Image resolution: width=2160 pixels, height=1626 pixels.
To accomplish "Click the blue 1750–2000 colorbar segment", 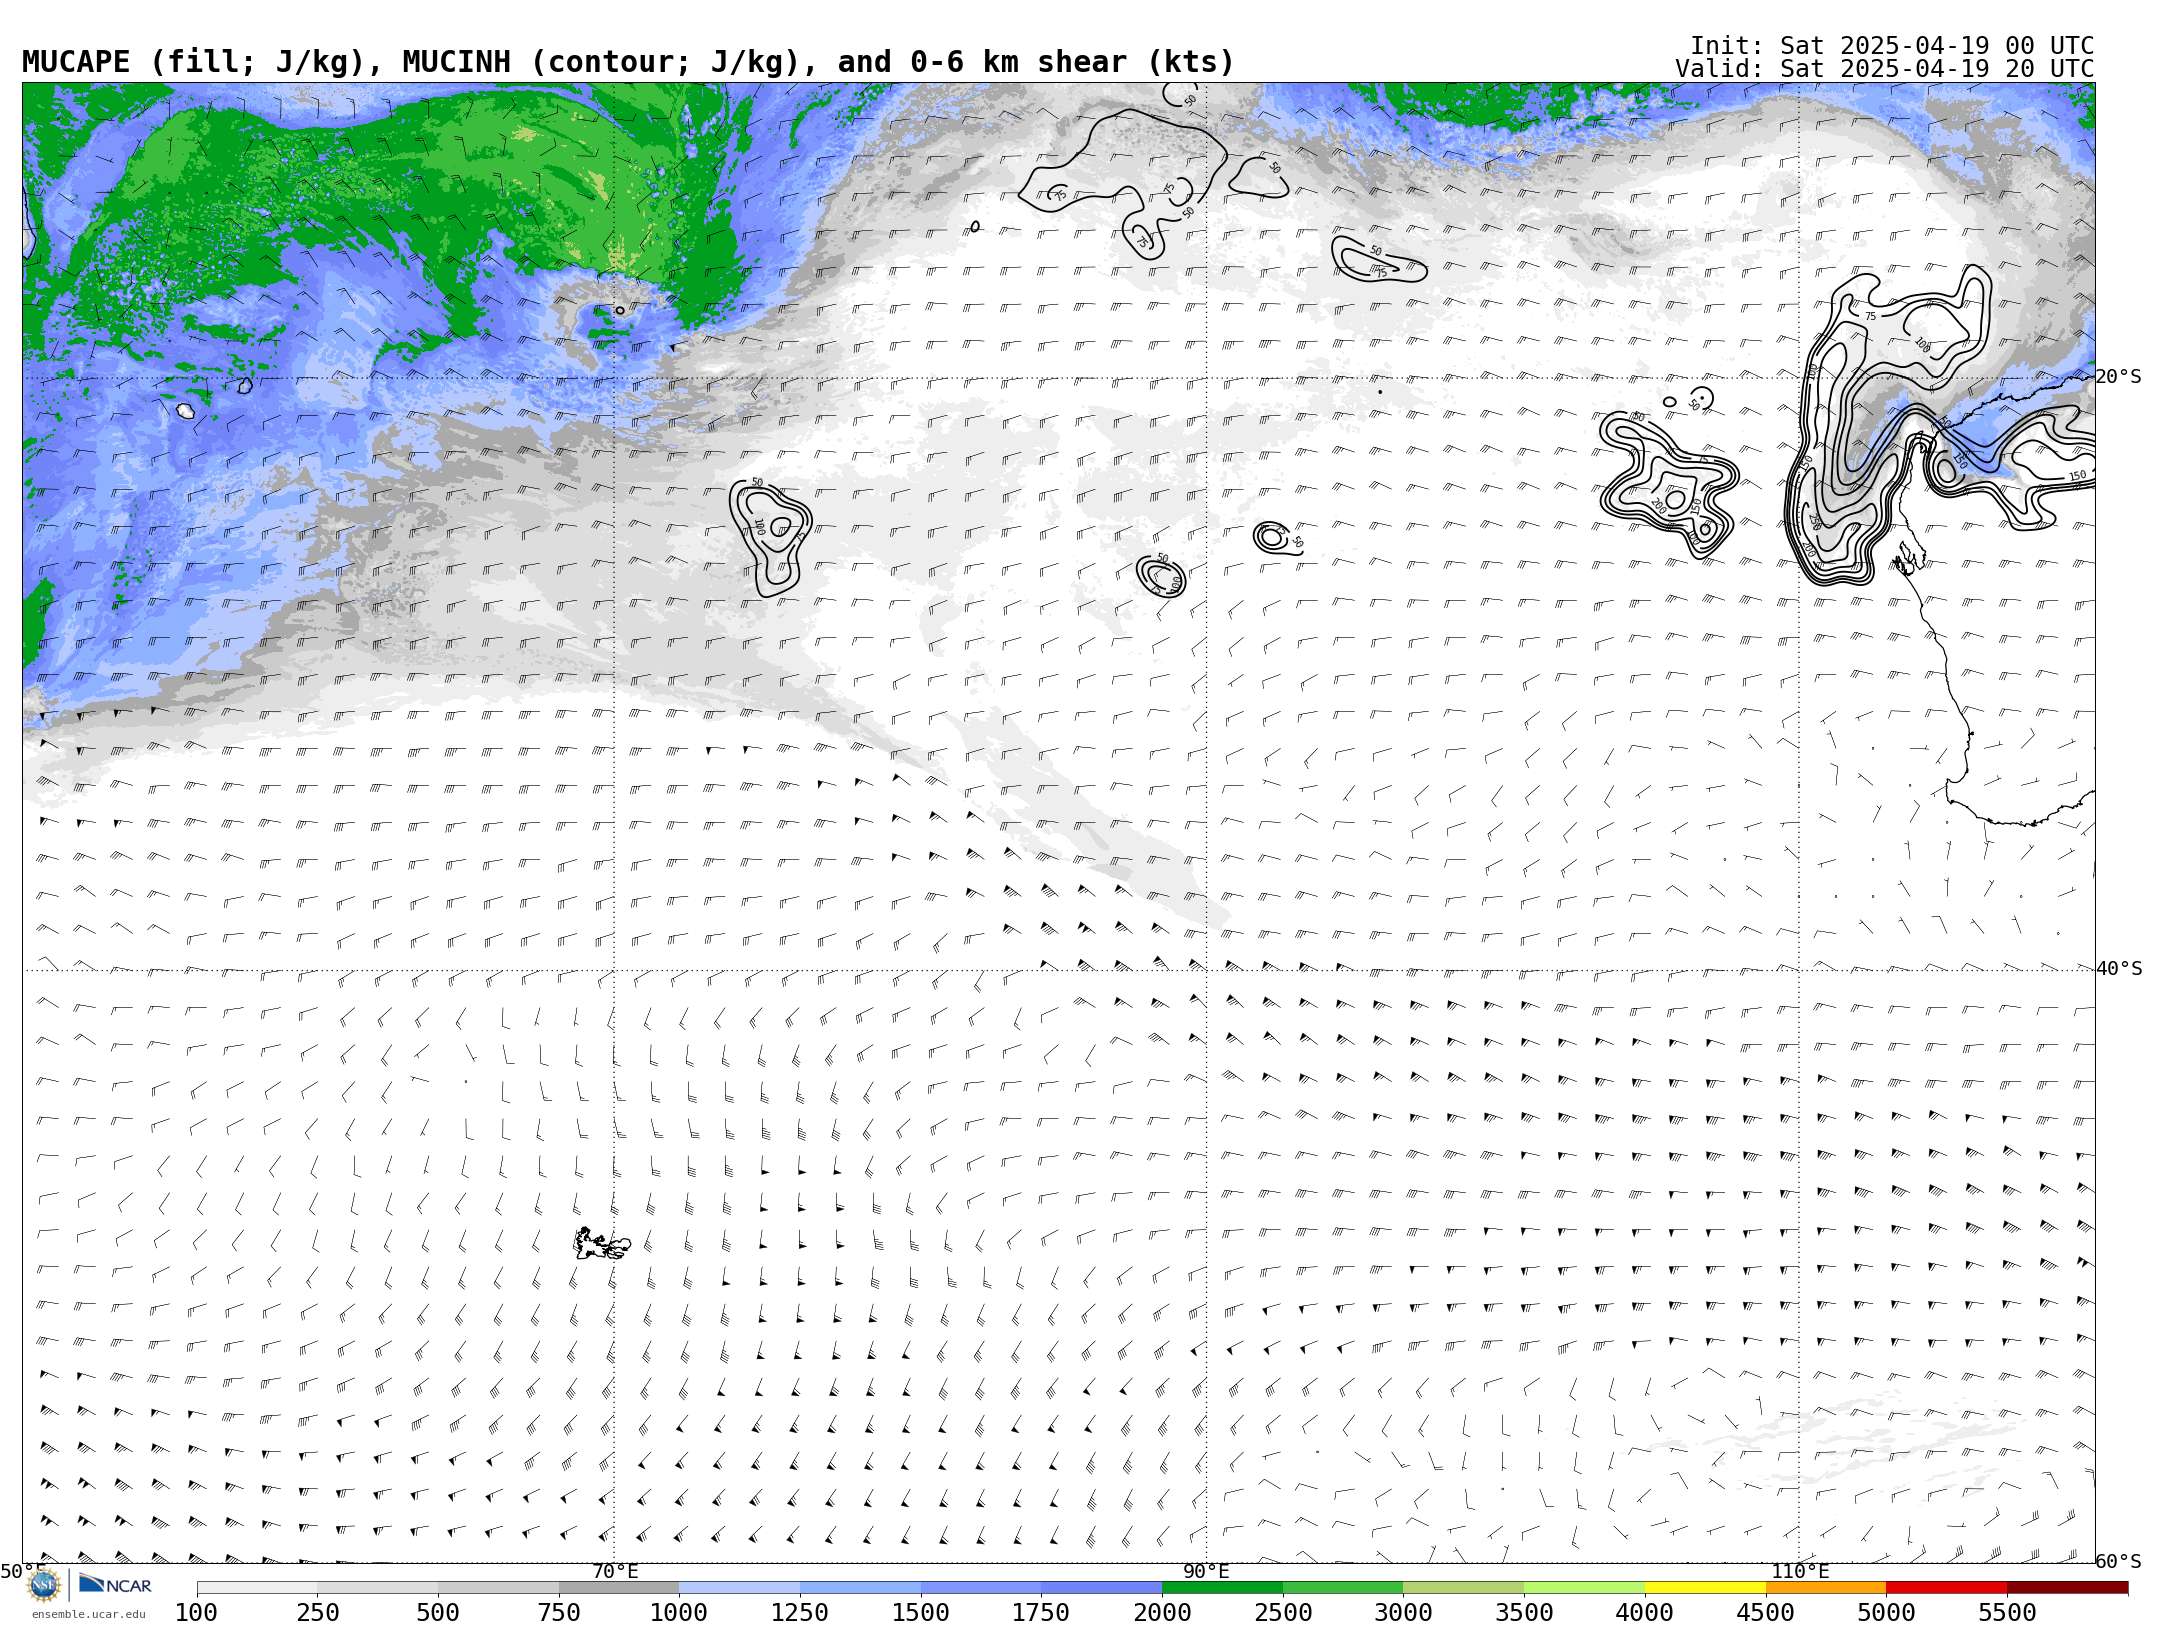I will (x=1101, y=1588).
